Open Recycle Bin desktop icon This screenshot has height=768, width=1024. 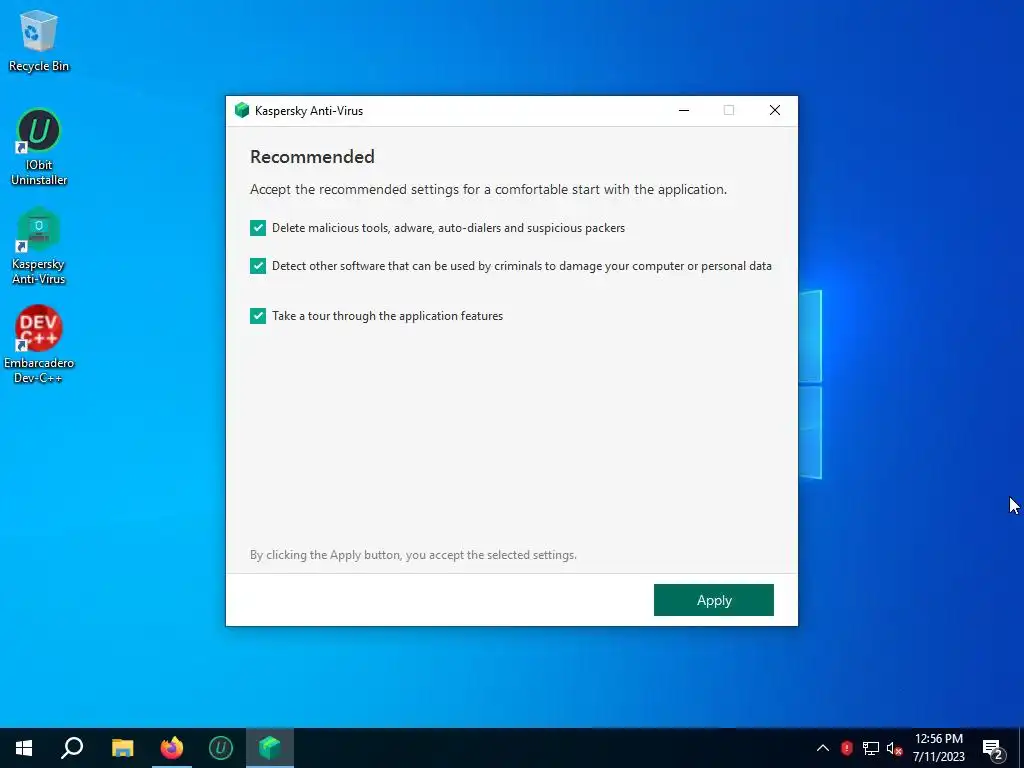[39, 41]
